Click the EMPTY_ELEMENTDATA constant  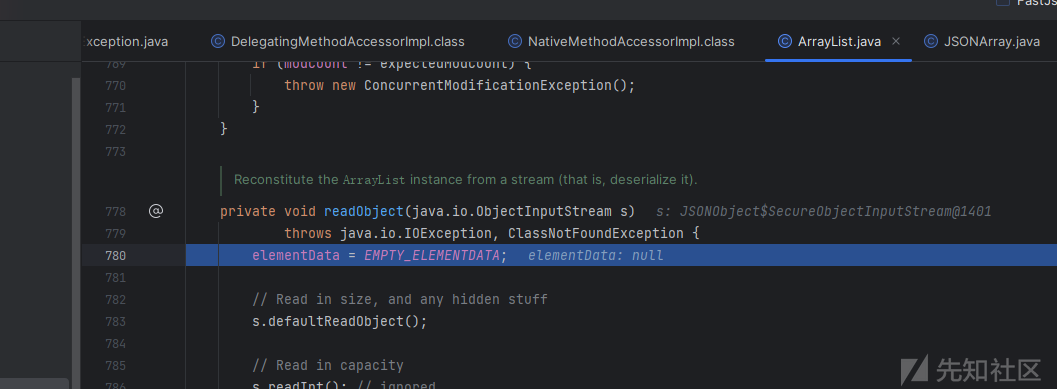click(431, 256)
